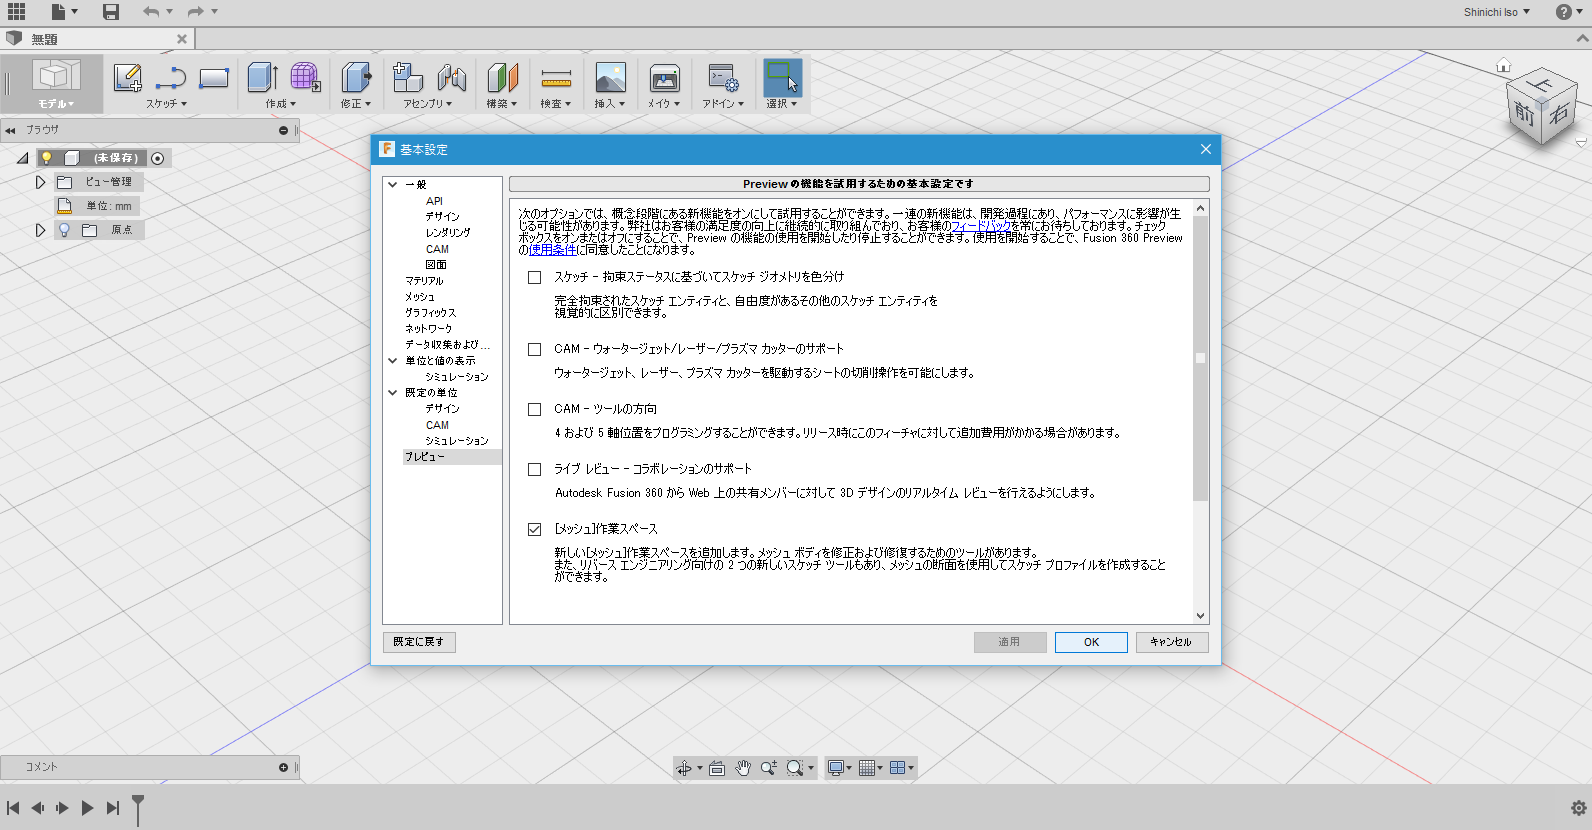The height and width of the screenshot is (830, 1592).
Task: Undo the last action
Action: pos(151,12)
